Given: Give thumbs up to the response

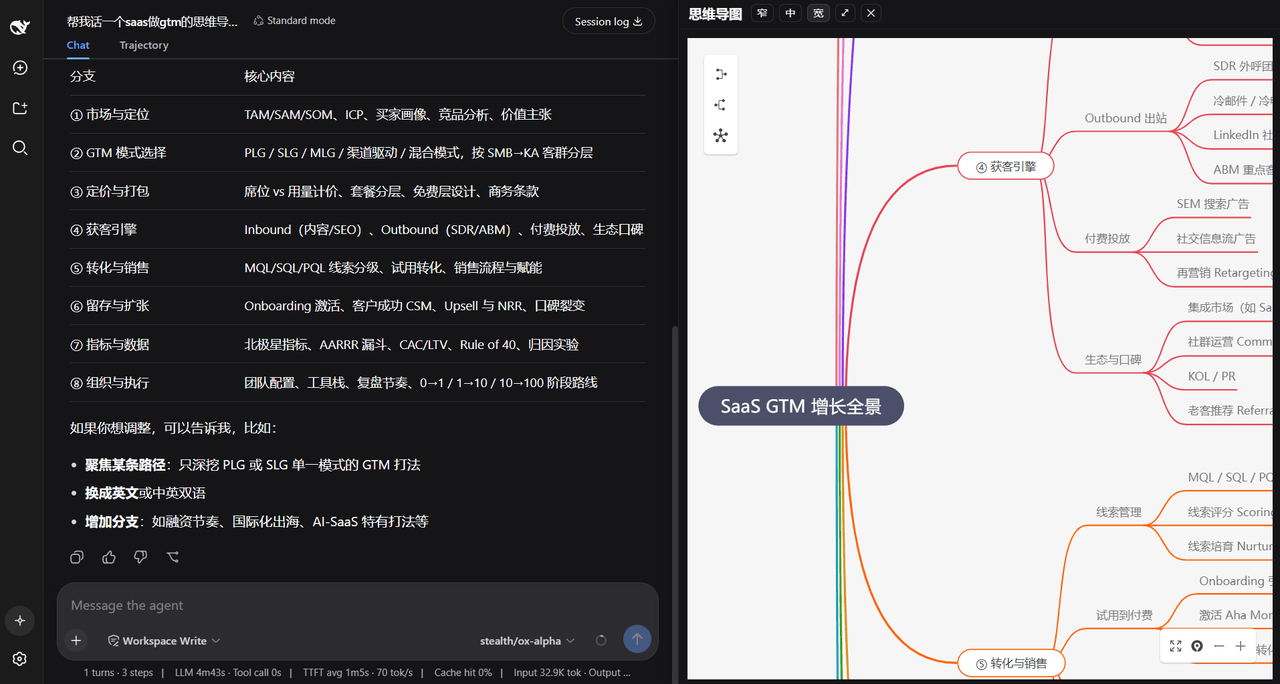Looking at the screenshot, I should [x=109, y=557].
